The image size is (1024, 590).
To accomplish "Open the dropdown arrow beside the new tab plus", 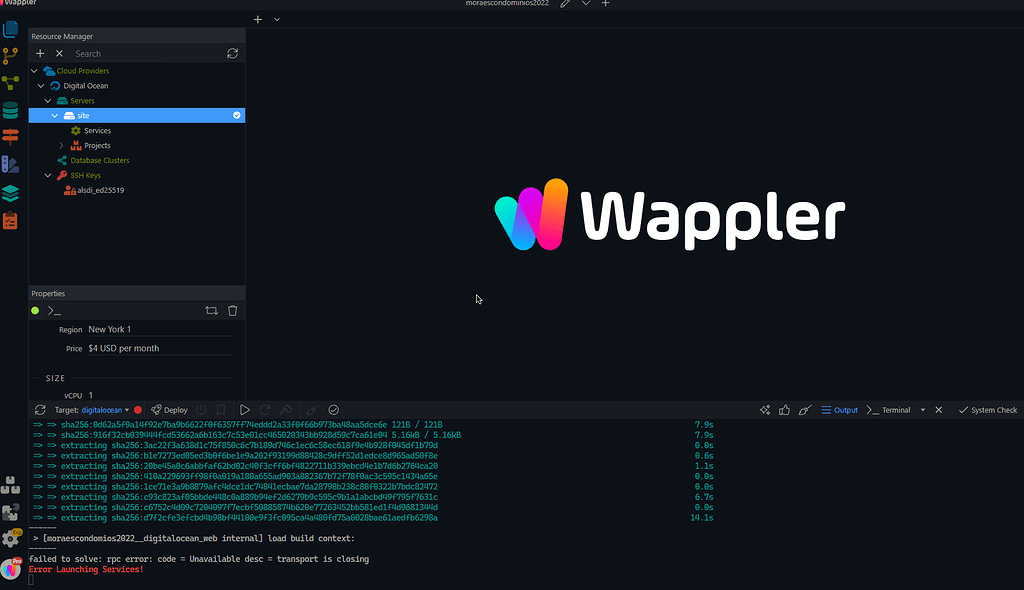I will click(277, 20).
